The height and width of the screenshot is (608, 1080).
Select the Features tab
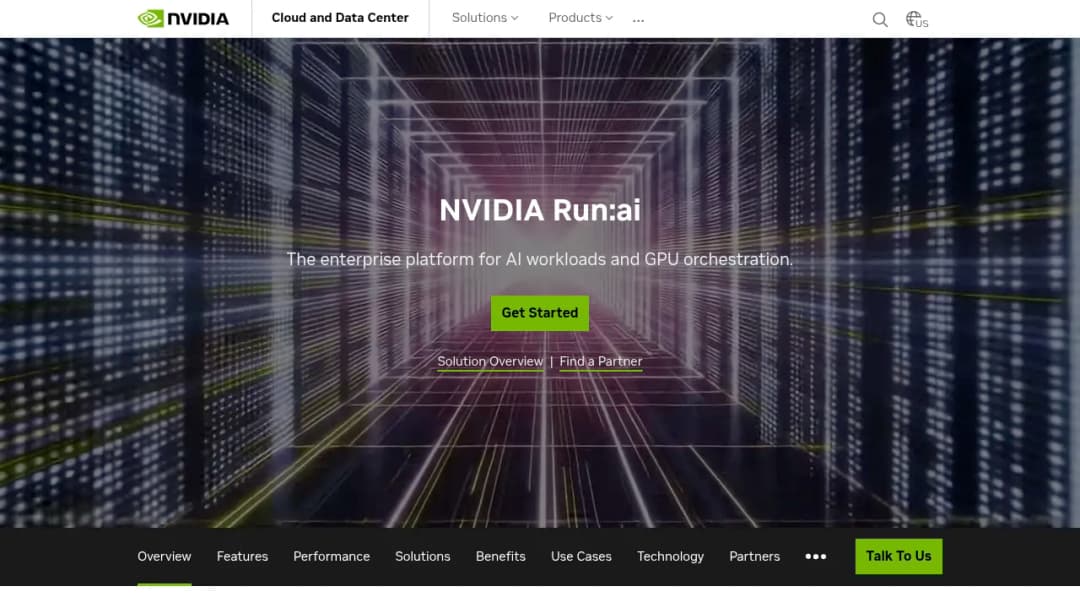coord(242,556)
